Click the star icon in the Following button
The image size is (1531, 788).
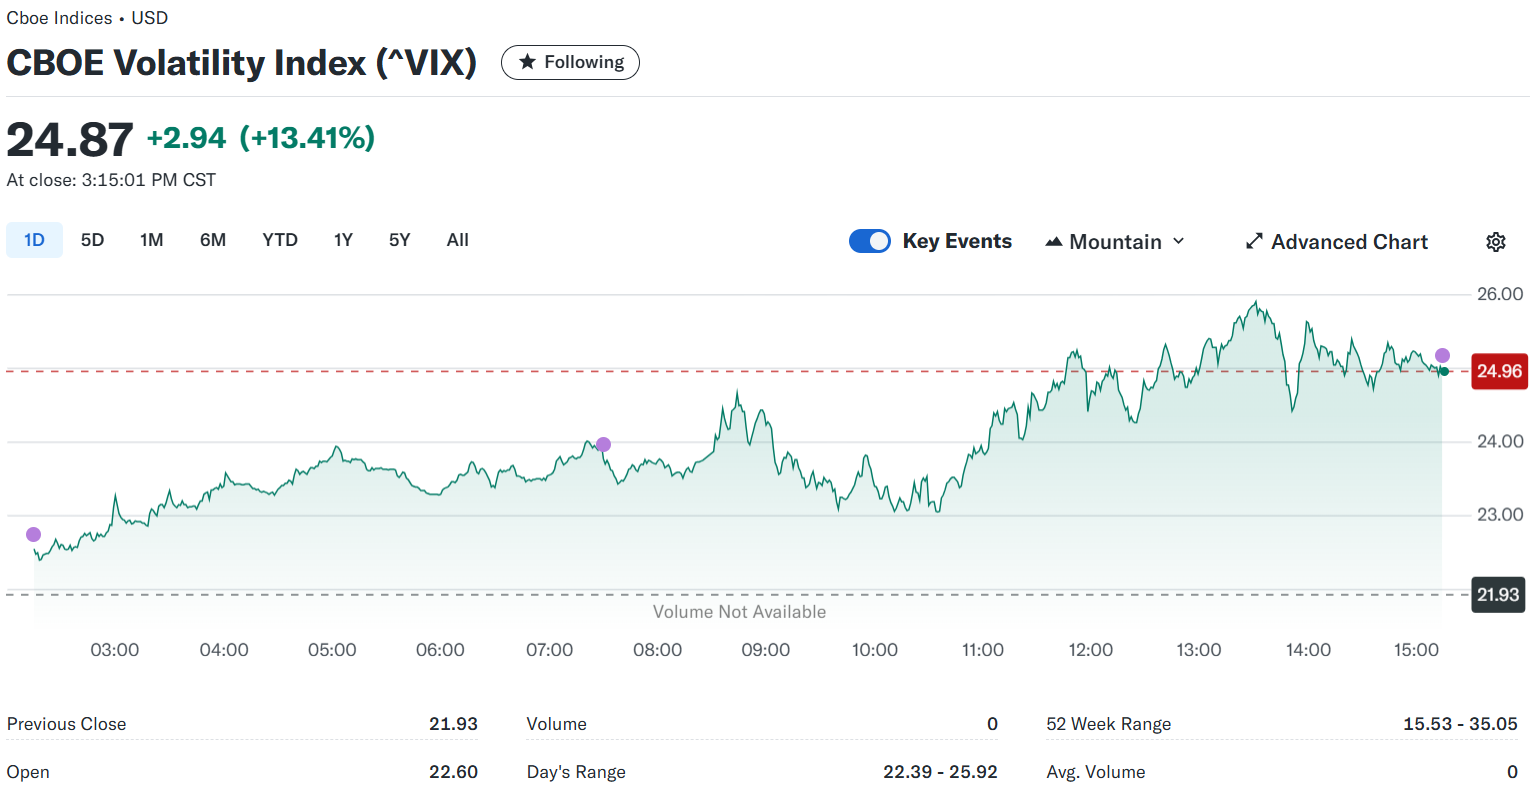[527, 62]
